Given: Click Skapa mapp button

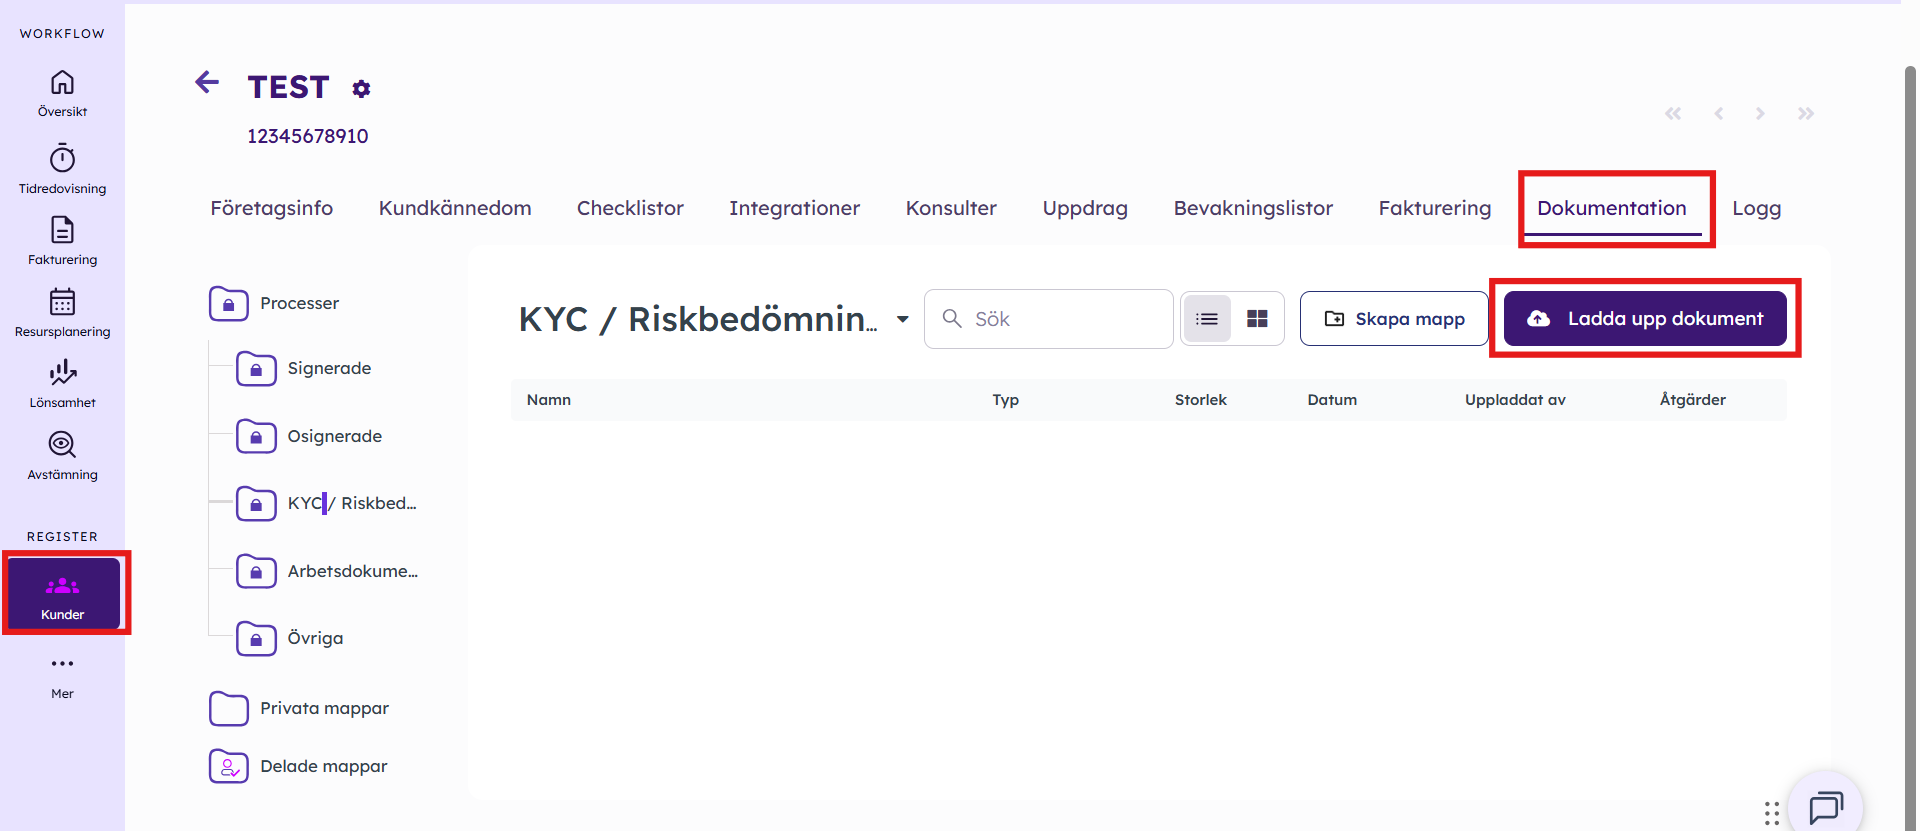Looking at the screenshot, I should (x=1394, y=318).
